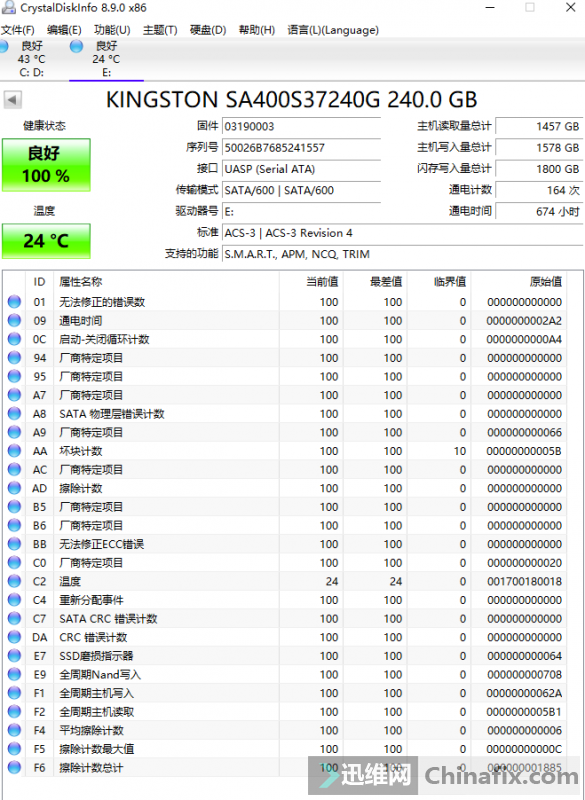Select the 擦除计数总计 attribute name
The width and height of the screenshot is (585, 800).
pyautogui.click(x=91, y=767)
